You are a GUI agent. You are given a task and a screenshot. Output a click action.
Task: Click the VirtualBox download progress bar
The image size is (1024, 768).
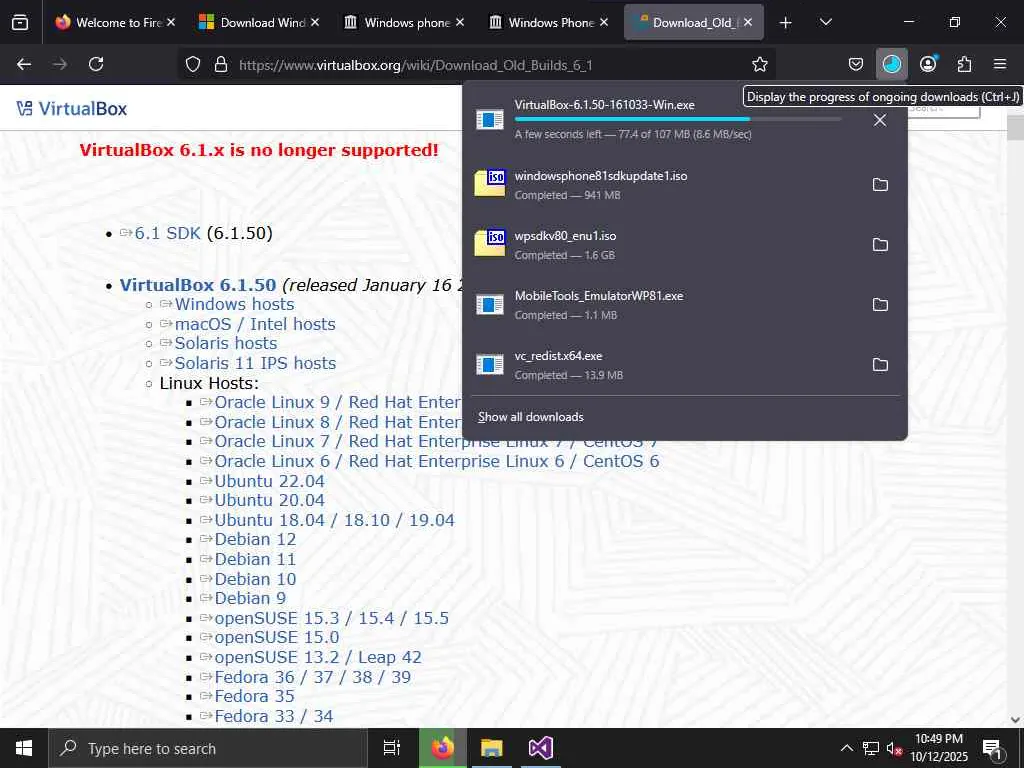[678, 119]
